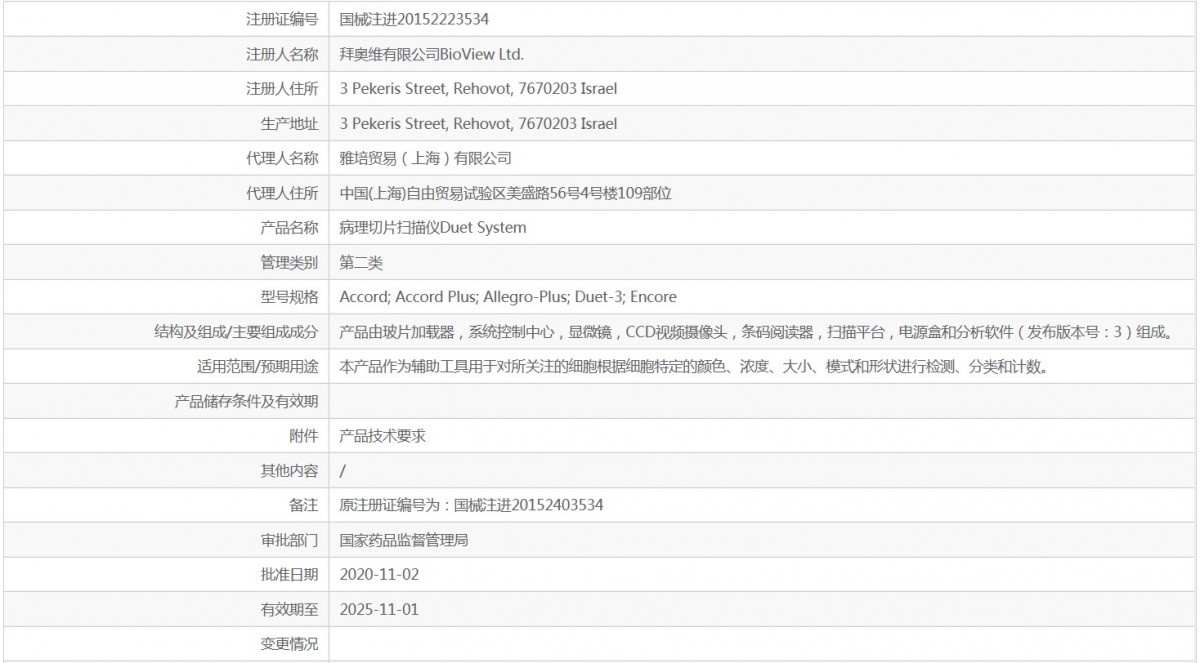Click the 有效期至 label
The width and height of the screenshot is (1200, 663).
coord(289,610)
